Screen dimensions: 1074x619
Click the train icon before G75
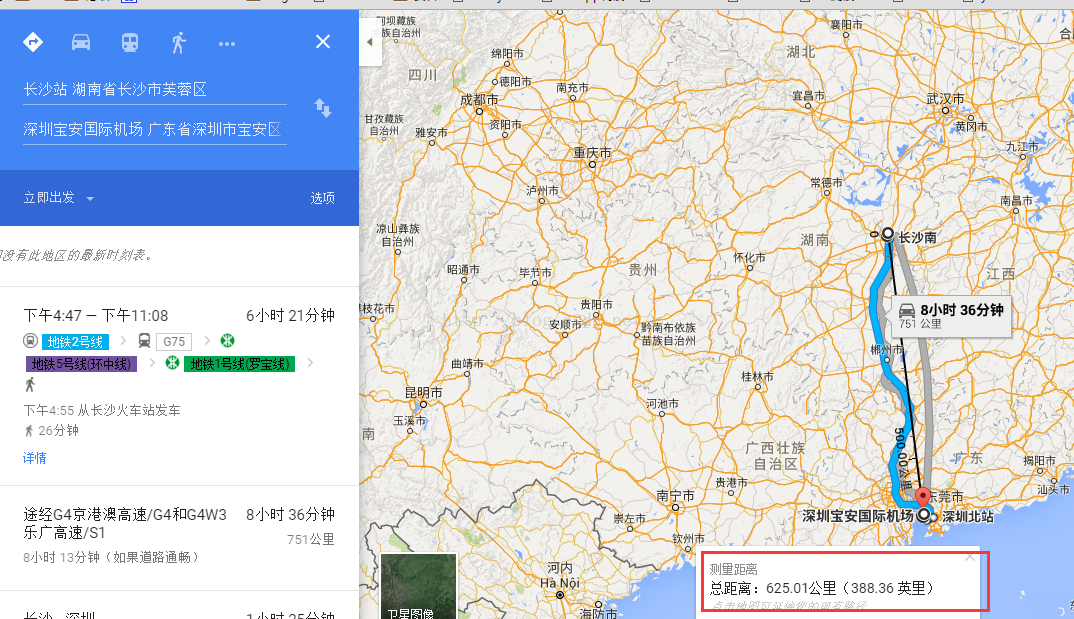[144, 341]
